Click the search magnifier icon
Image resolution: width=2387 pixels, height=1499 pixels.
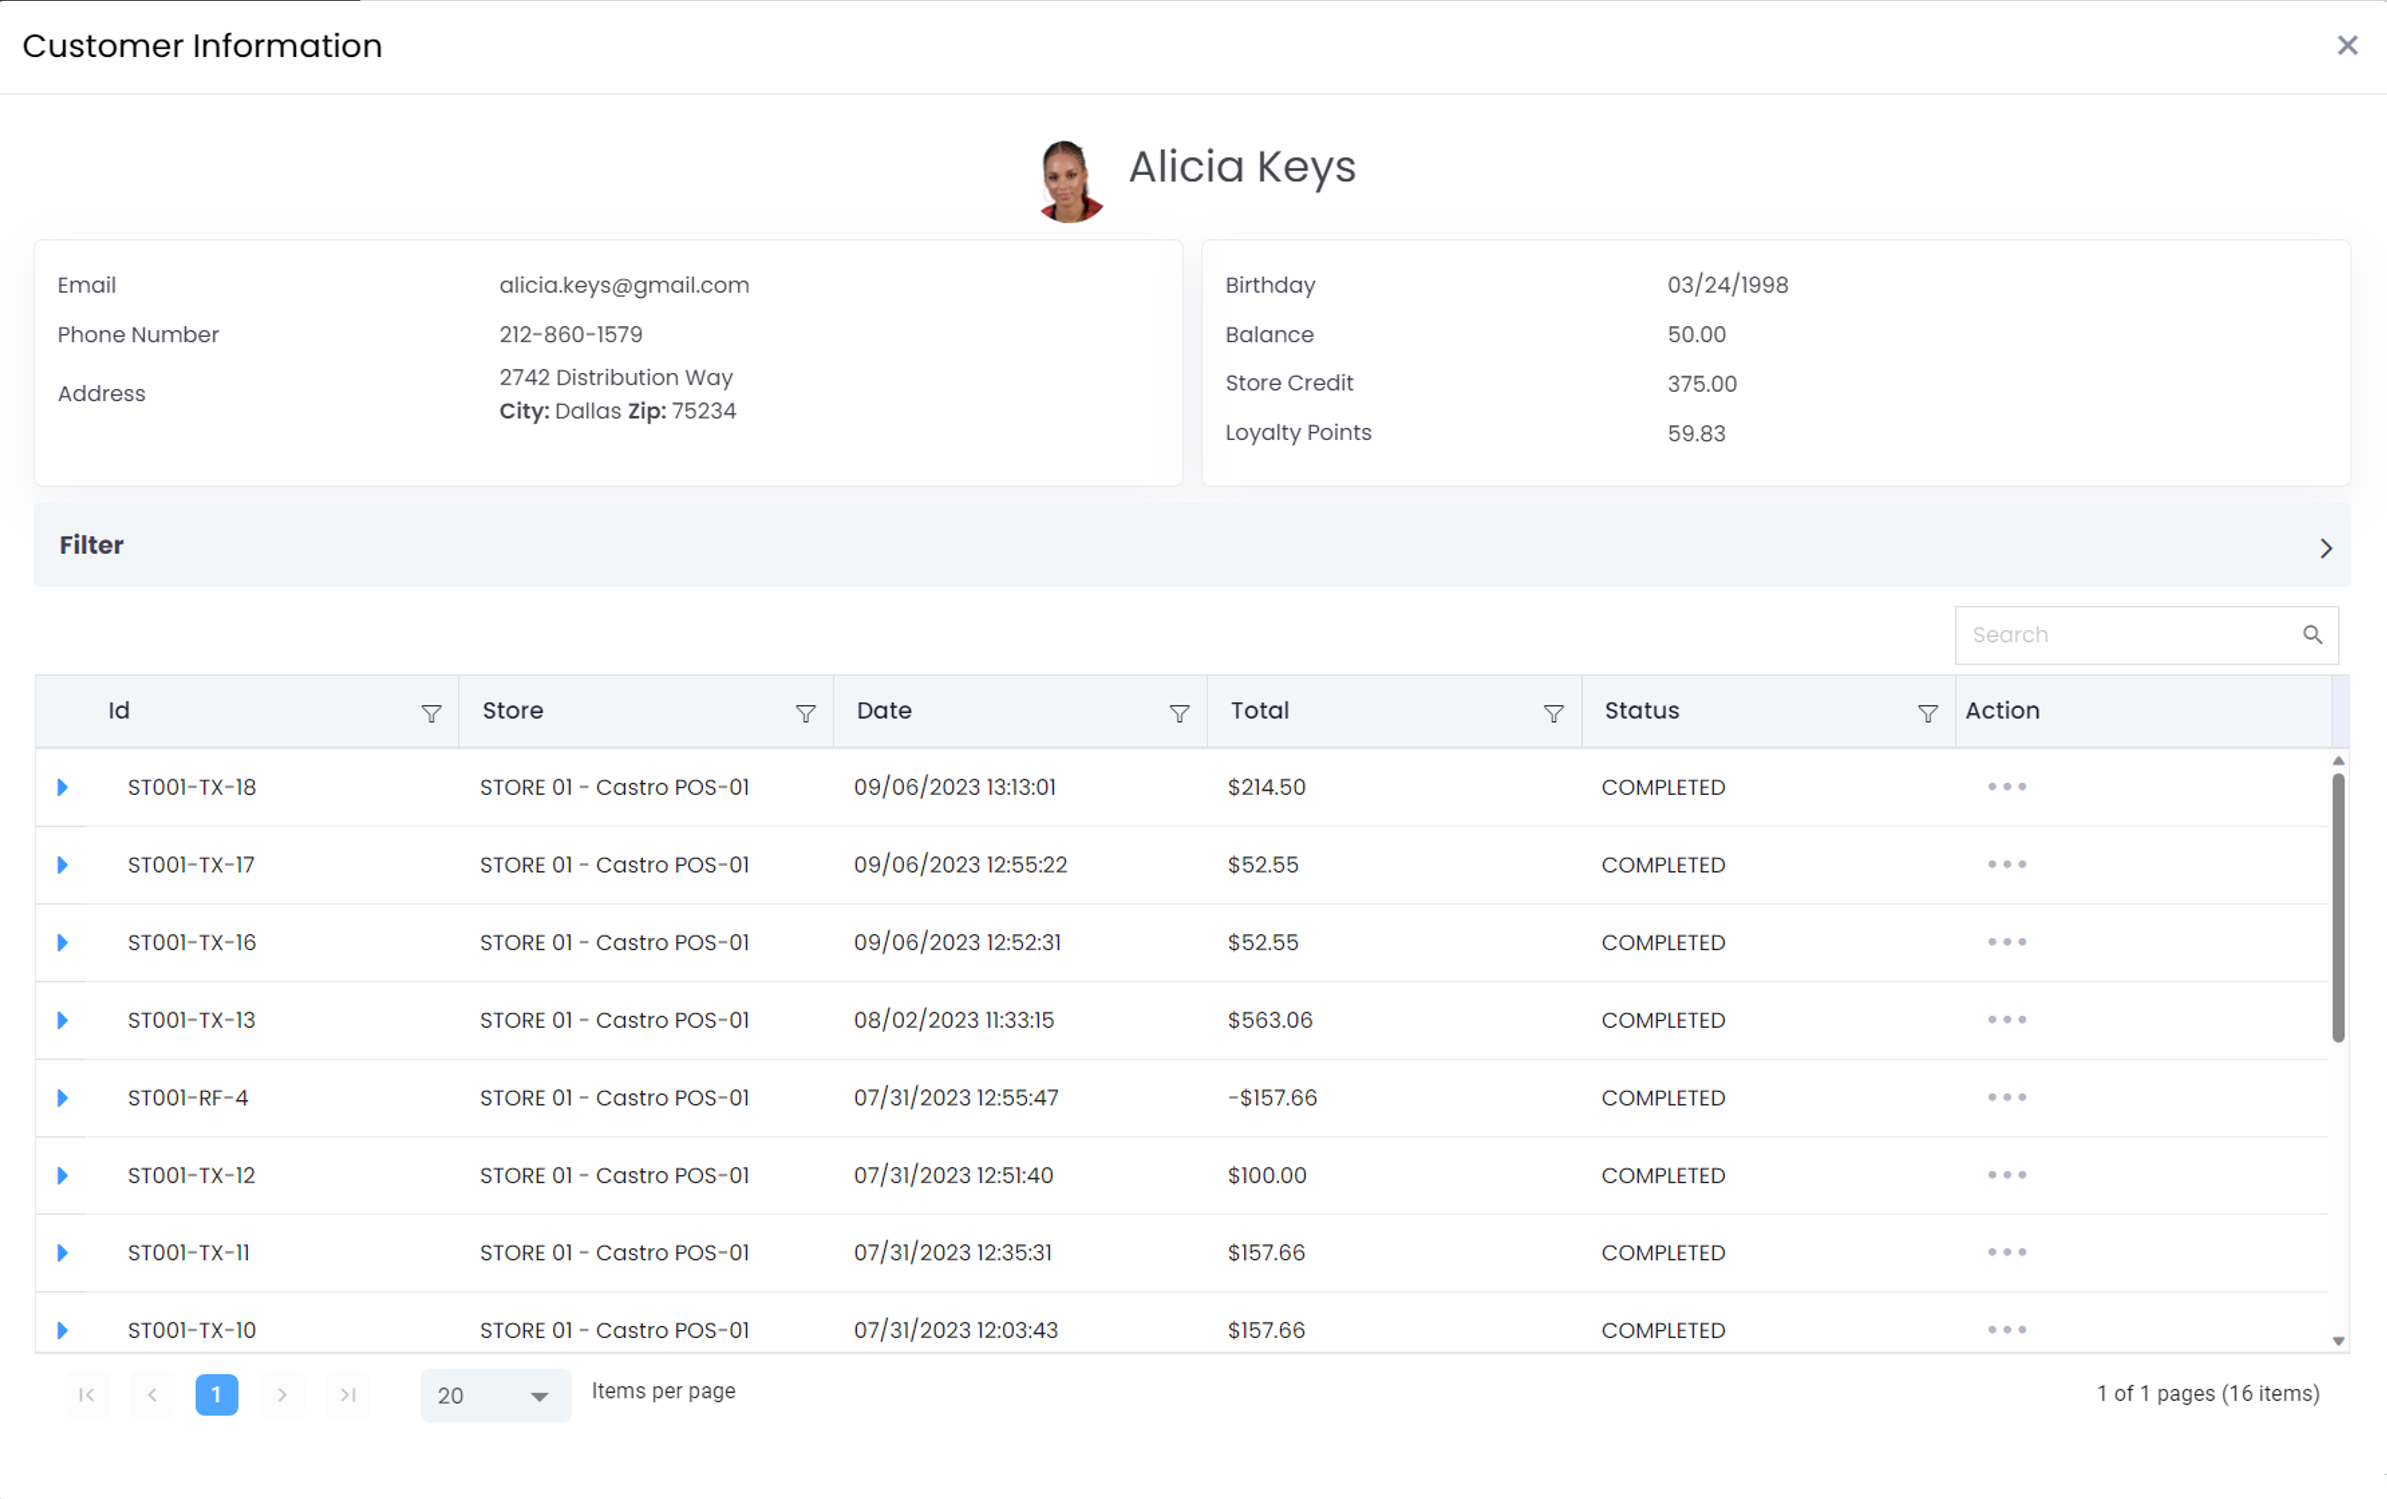pyautogui.click(x=2312, y=635)
